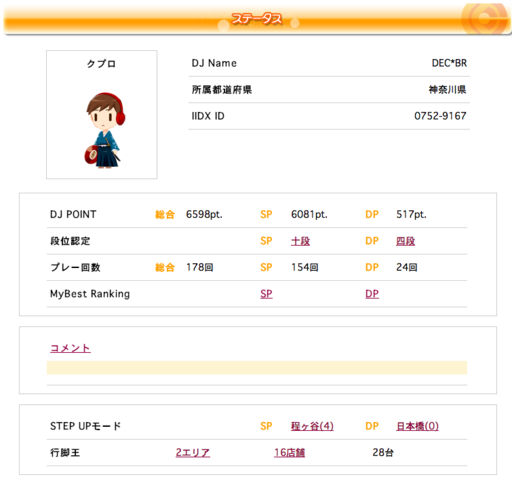Open MyBest Ranking DP link

tap(372, 294)
